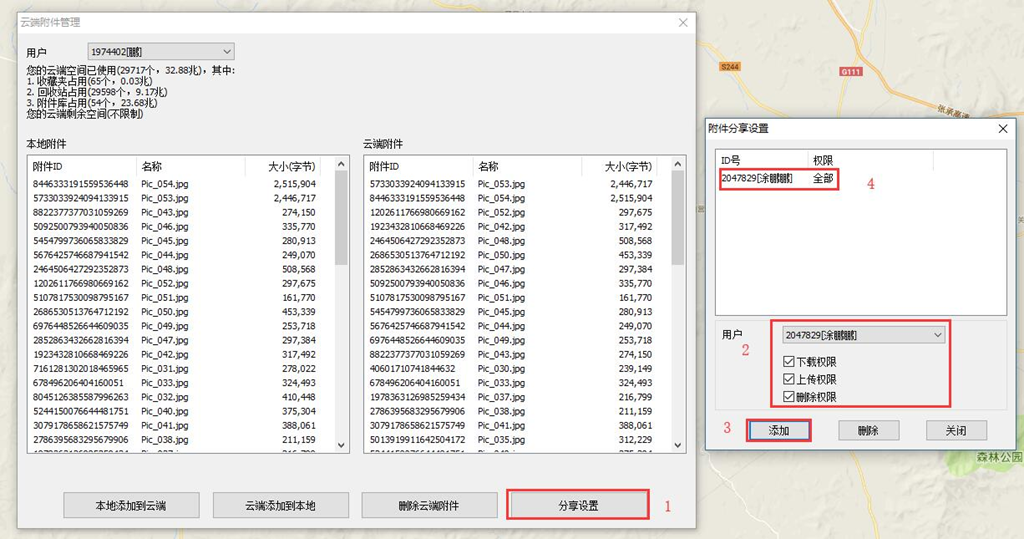
Task: Select the 2047829 entry in the permissions list
Action: pyautogui.click(x=757, y=178)
